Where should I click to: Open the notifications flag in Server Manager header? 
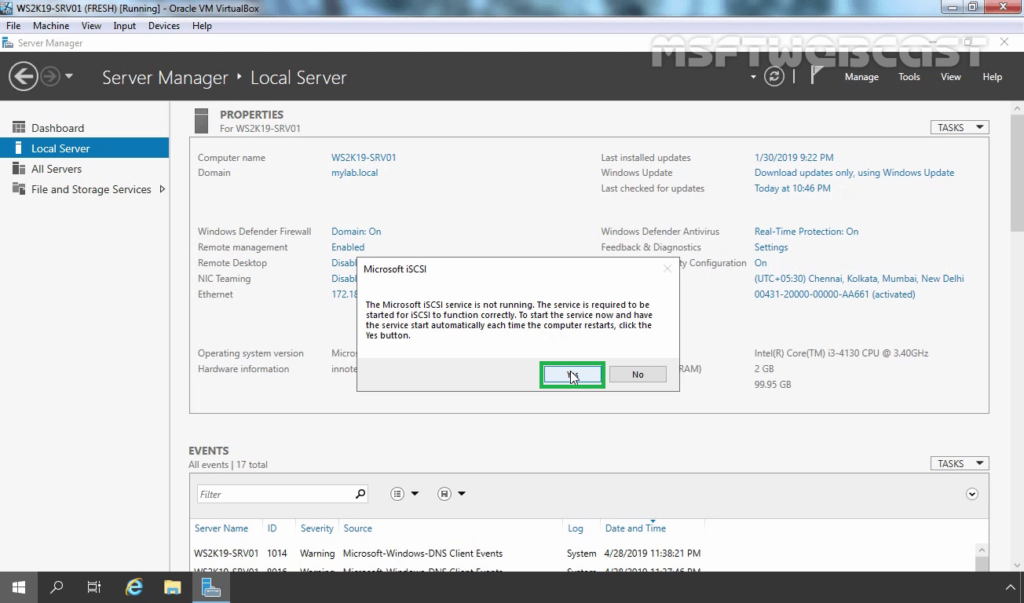click(816, 76)
